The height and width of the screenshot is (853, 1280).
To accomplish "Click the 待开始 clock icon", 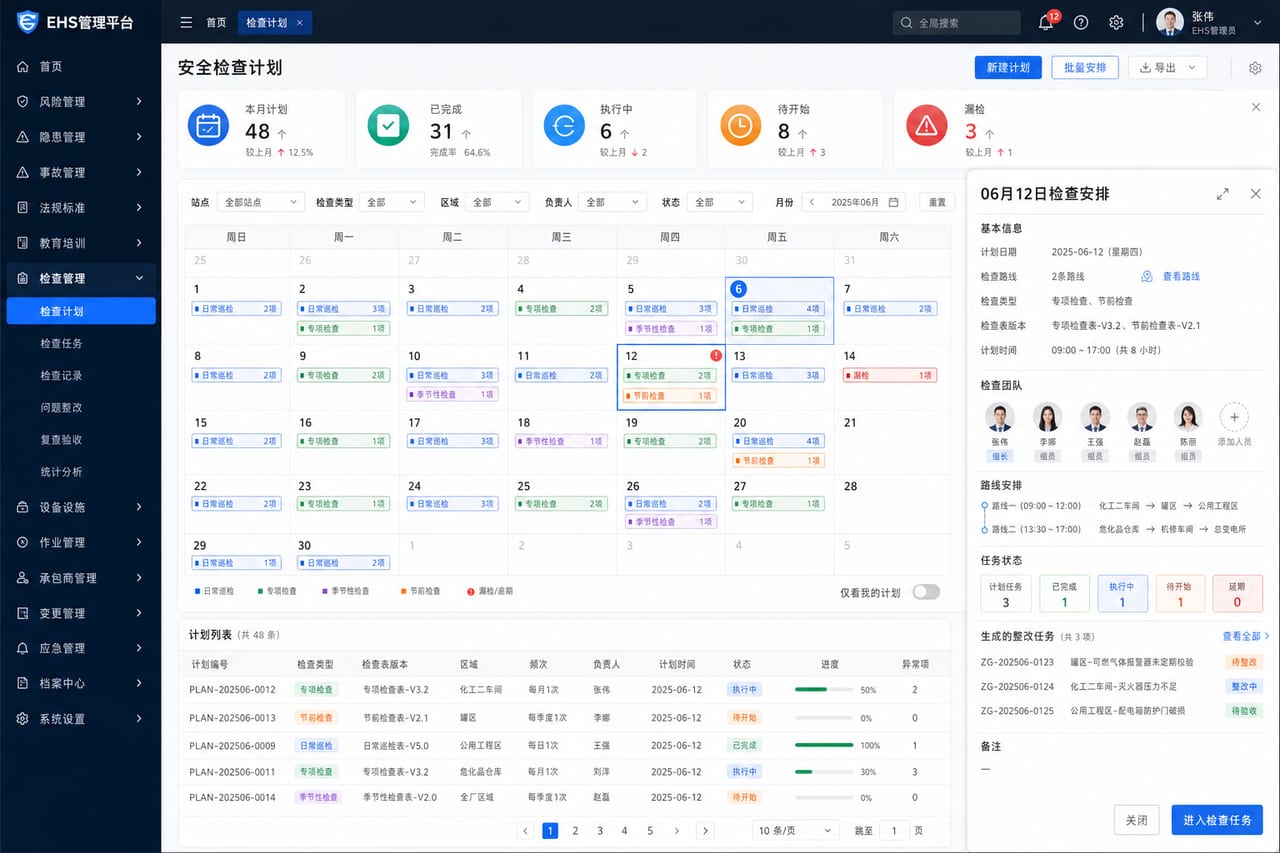I will [740, 126].
